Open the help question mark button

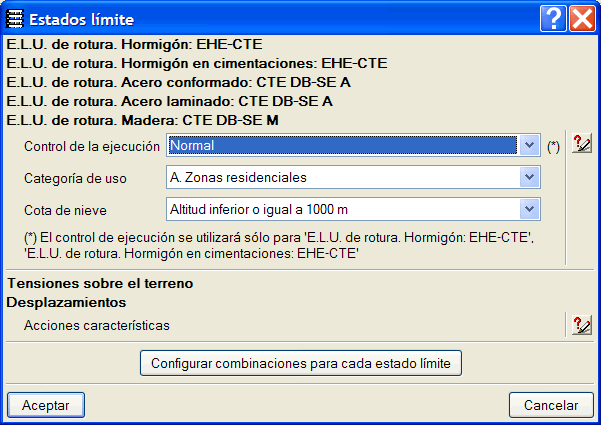tap(553, 18)
